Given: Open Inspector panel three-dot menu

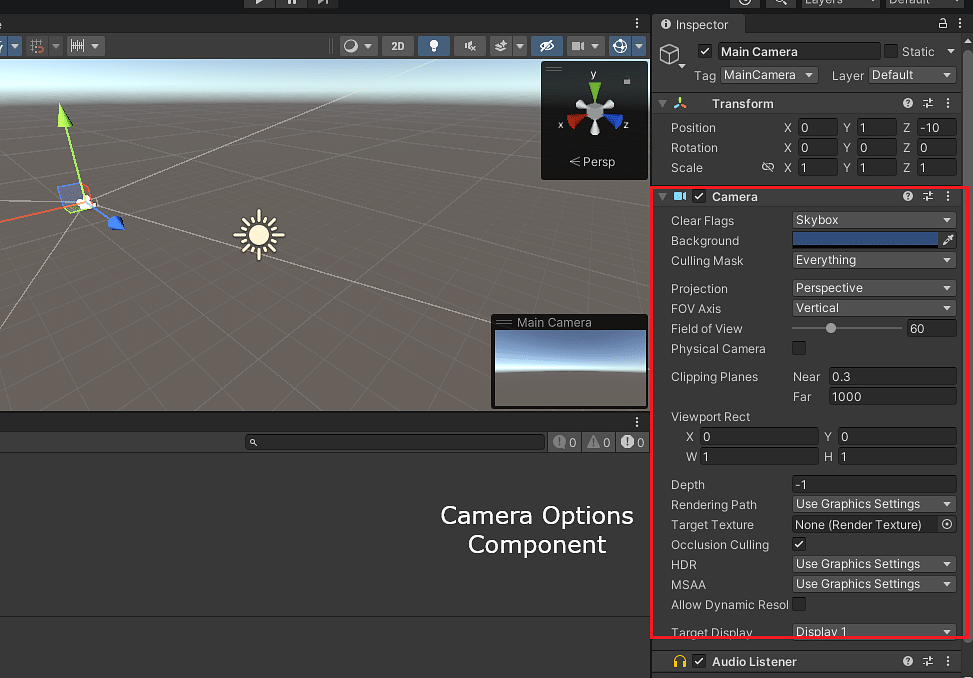Looking at the screenshot, I should point(961,24).
